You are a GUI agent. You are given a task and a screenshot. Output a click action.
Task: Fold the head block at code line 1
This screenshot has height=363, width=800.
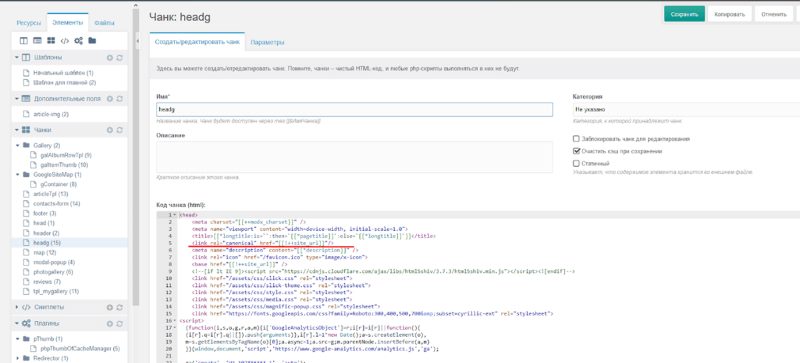(x=175, y=215)
